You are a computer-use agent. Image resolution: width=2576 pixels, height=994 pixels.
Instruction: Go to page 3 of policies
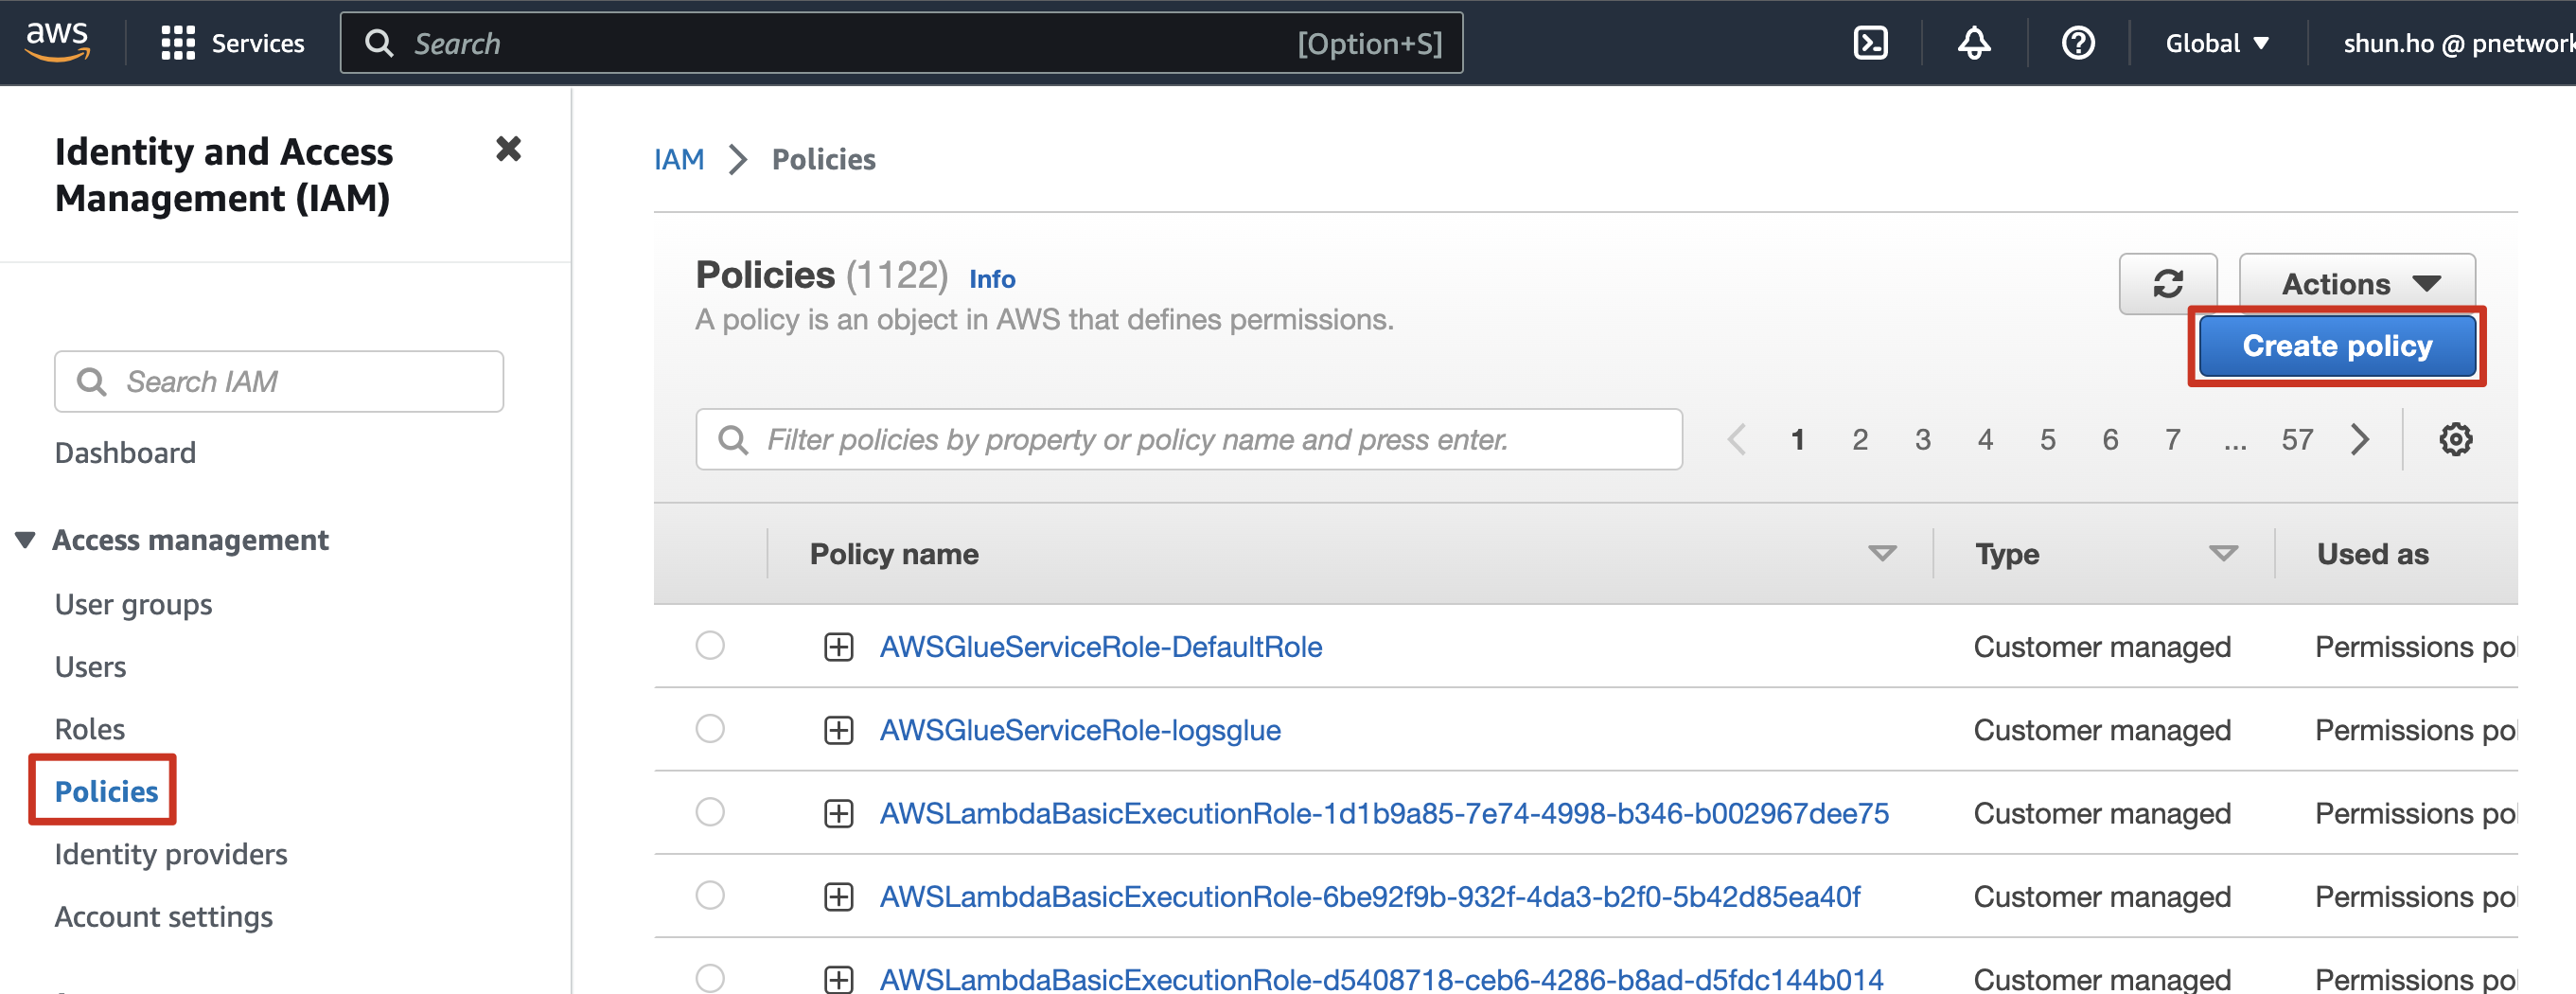(x=1922, y=439)
